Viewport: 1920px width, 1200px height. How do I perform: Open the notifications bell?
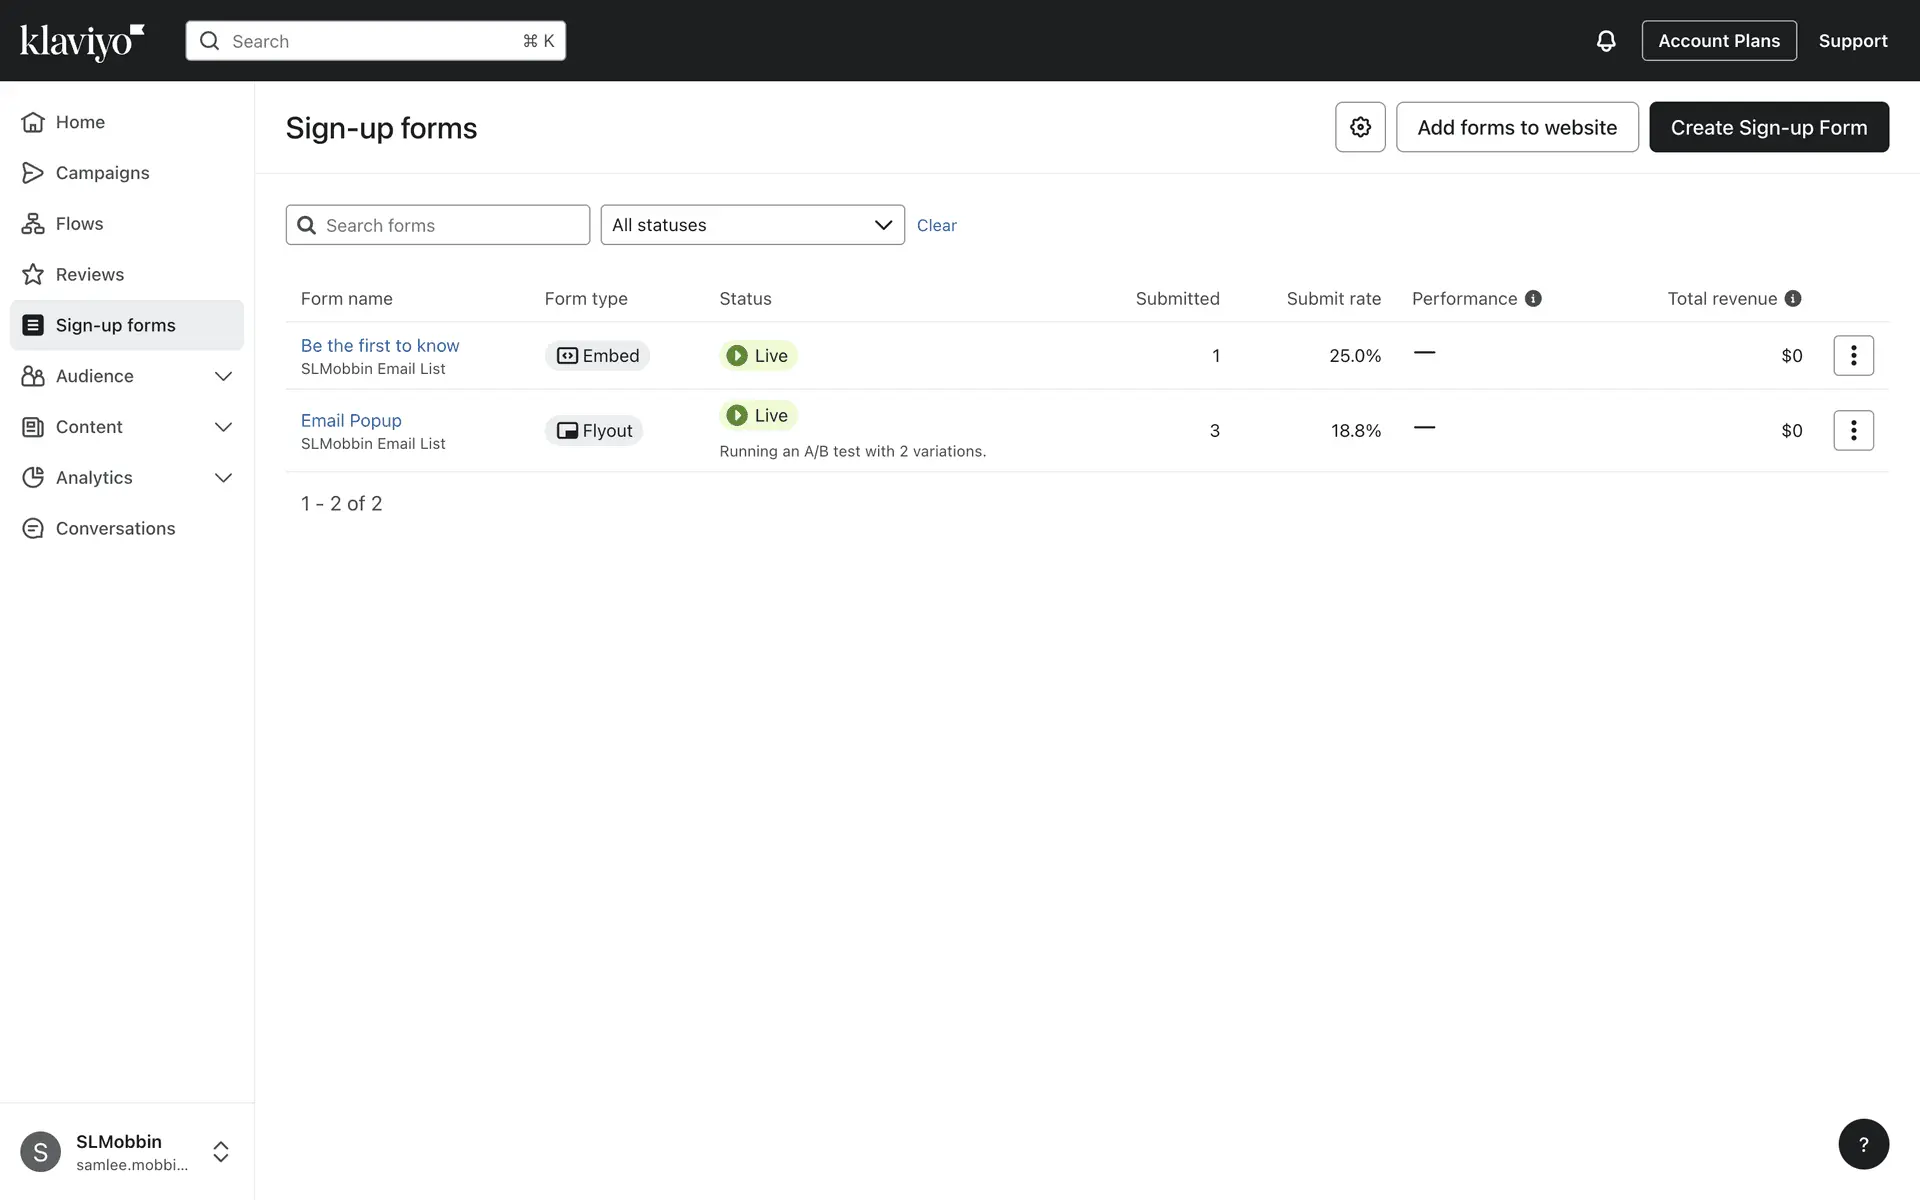[1605, 41]
